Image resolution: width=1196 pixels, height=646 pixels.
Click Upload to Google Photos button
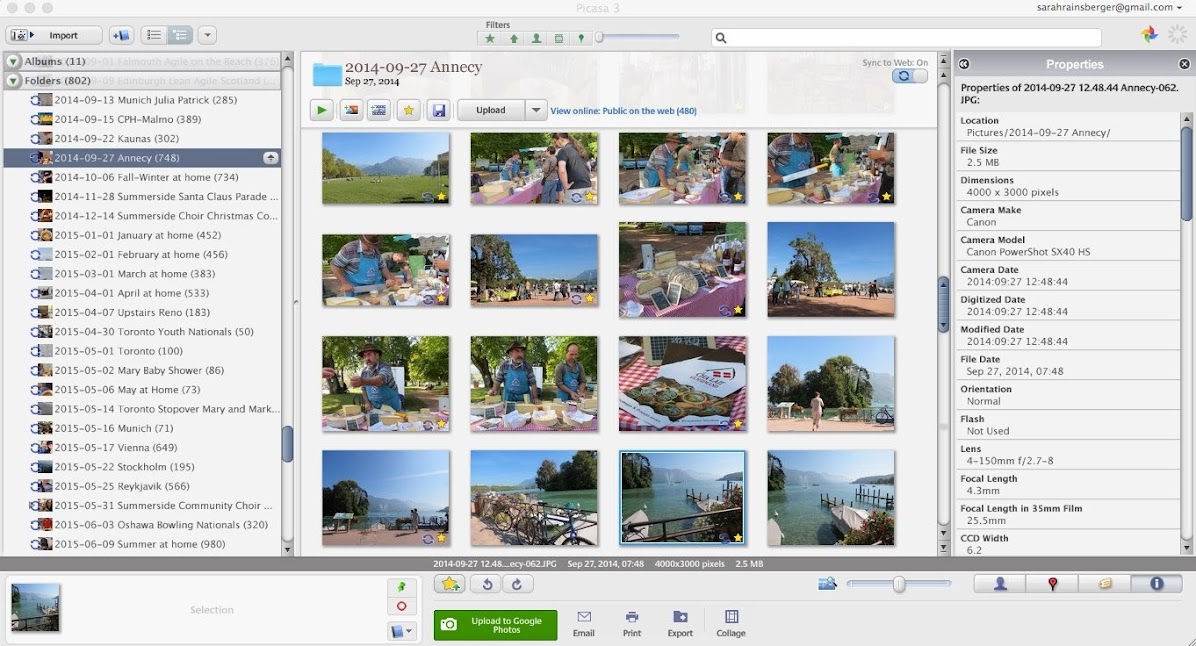click(x=496, y=625)
